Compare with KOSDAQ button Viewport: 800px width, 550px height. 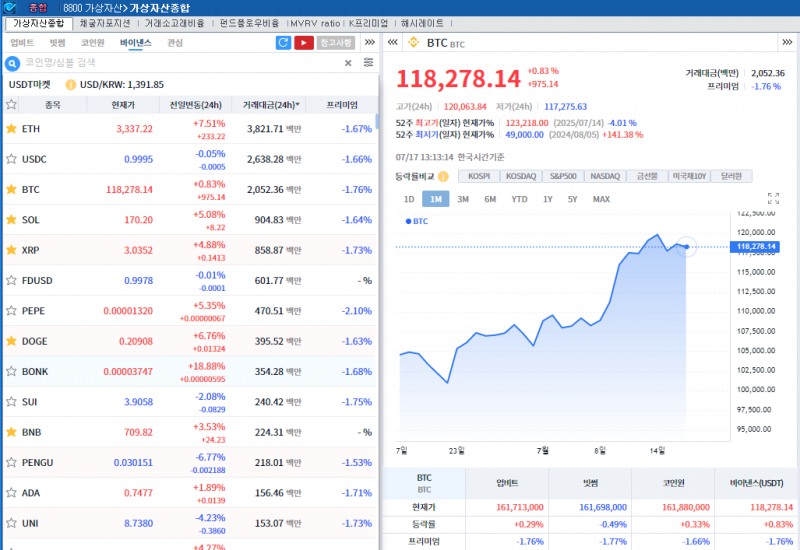(x=521, y=176)
